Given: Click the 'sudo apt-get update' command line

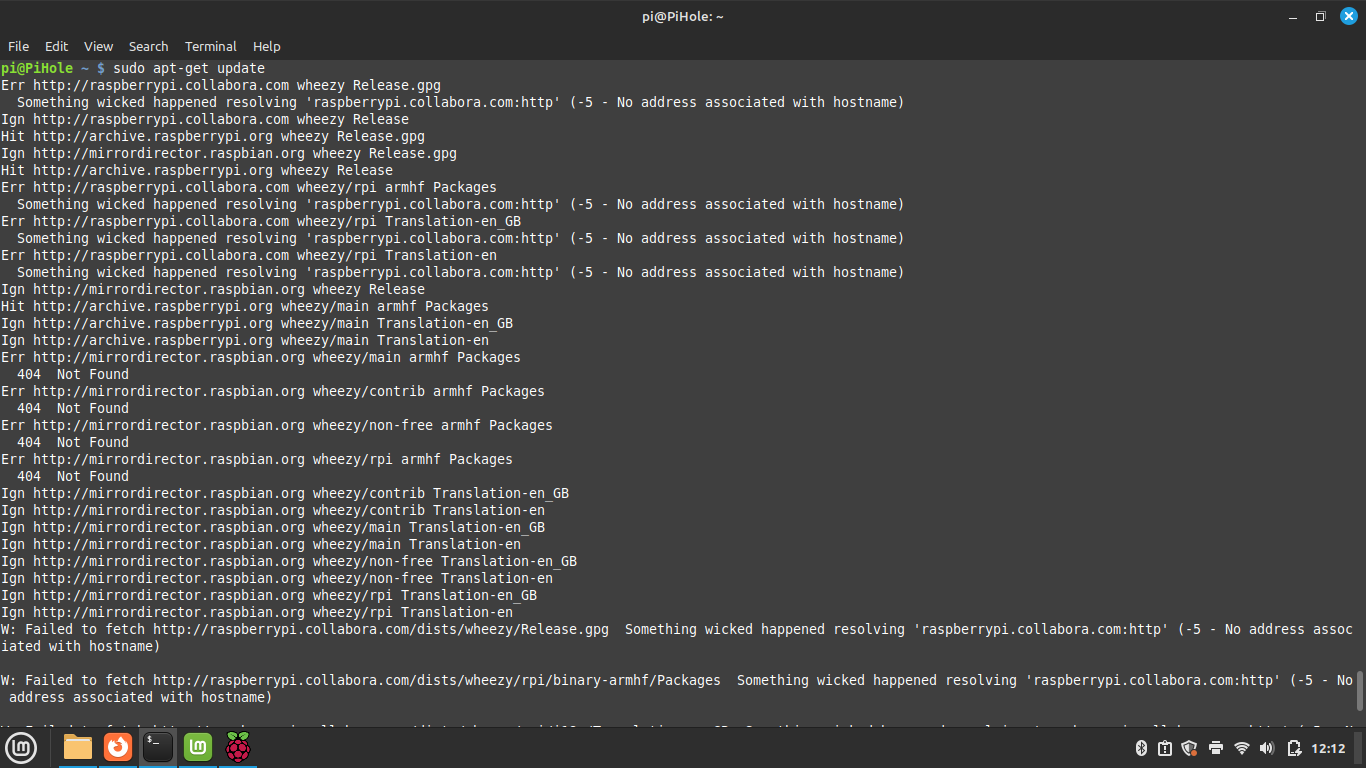Looking at the screenshot, I should (189, 68).
